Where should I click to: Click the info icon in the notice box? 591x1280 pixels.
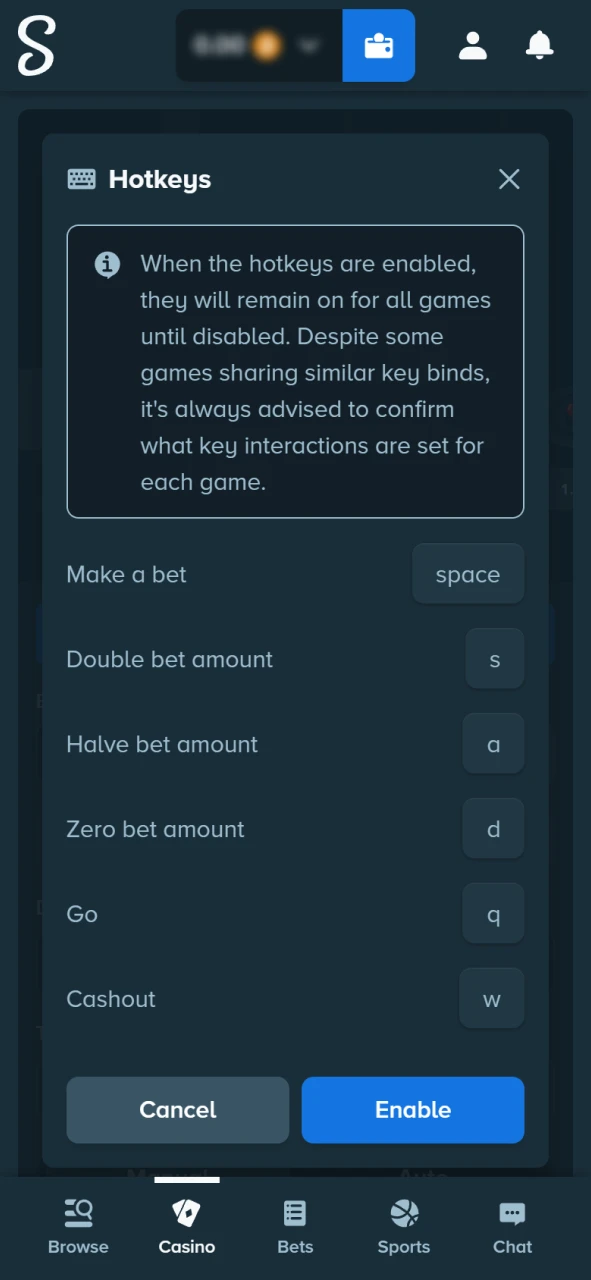(x=107, y=264)
